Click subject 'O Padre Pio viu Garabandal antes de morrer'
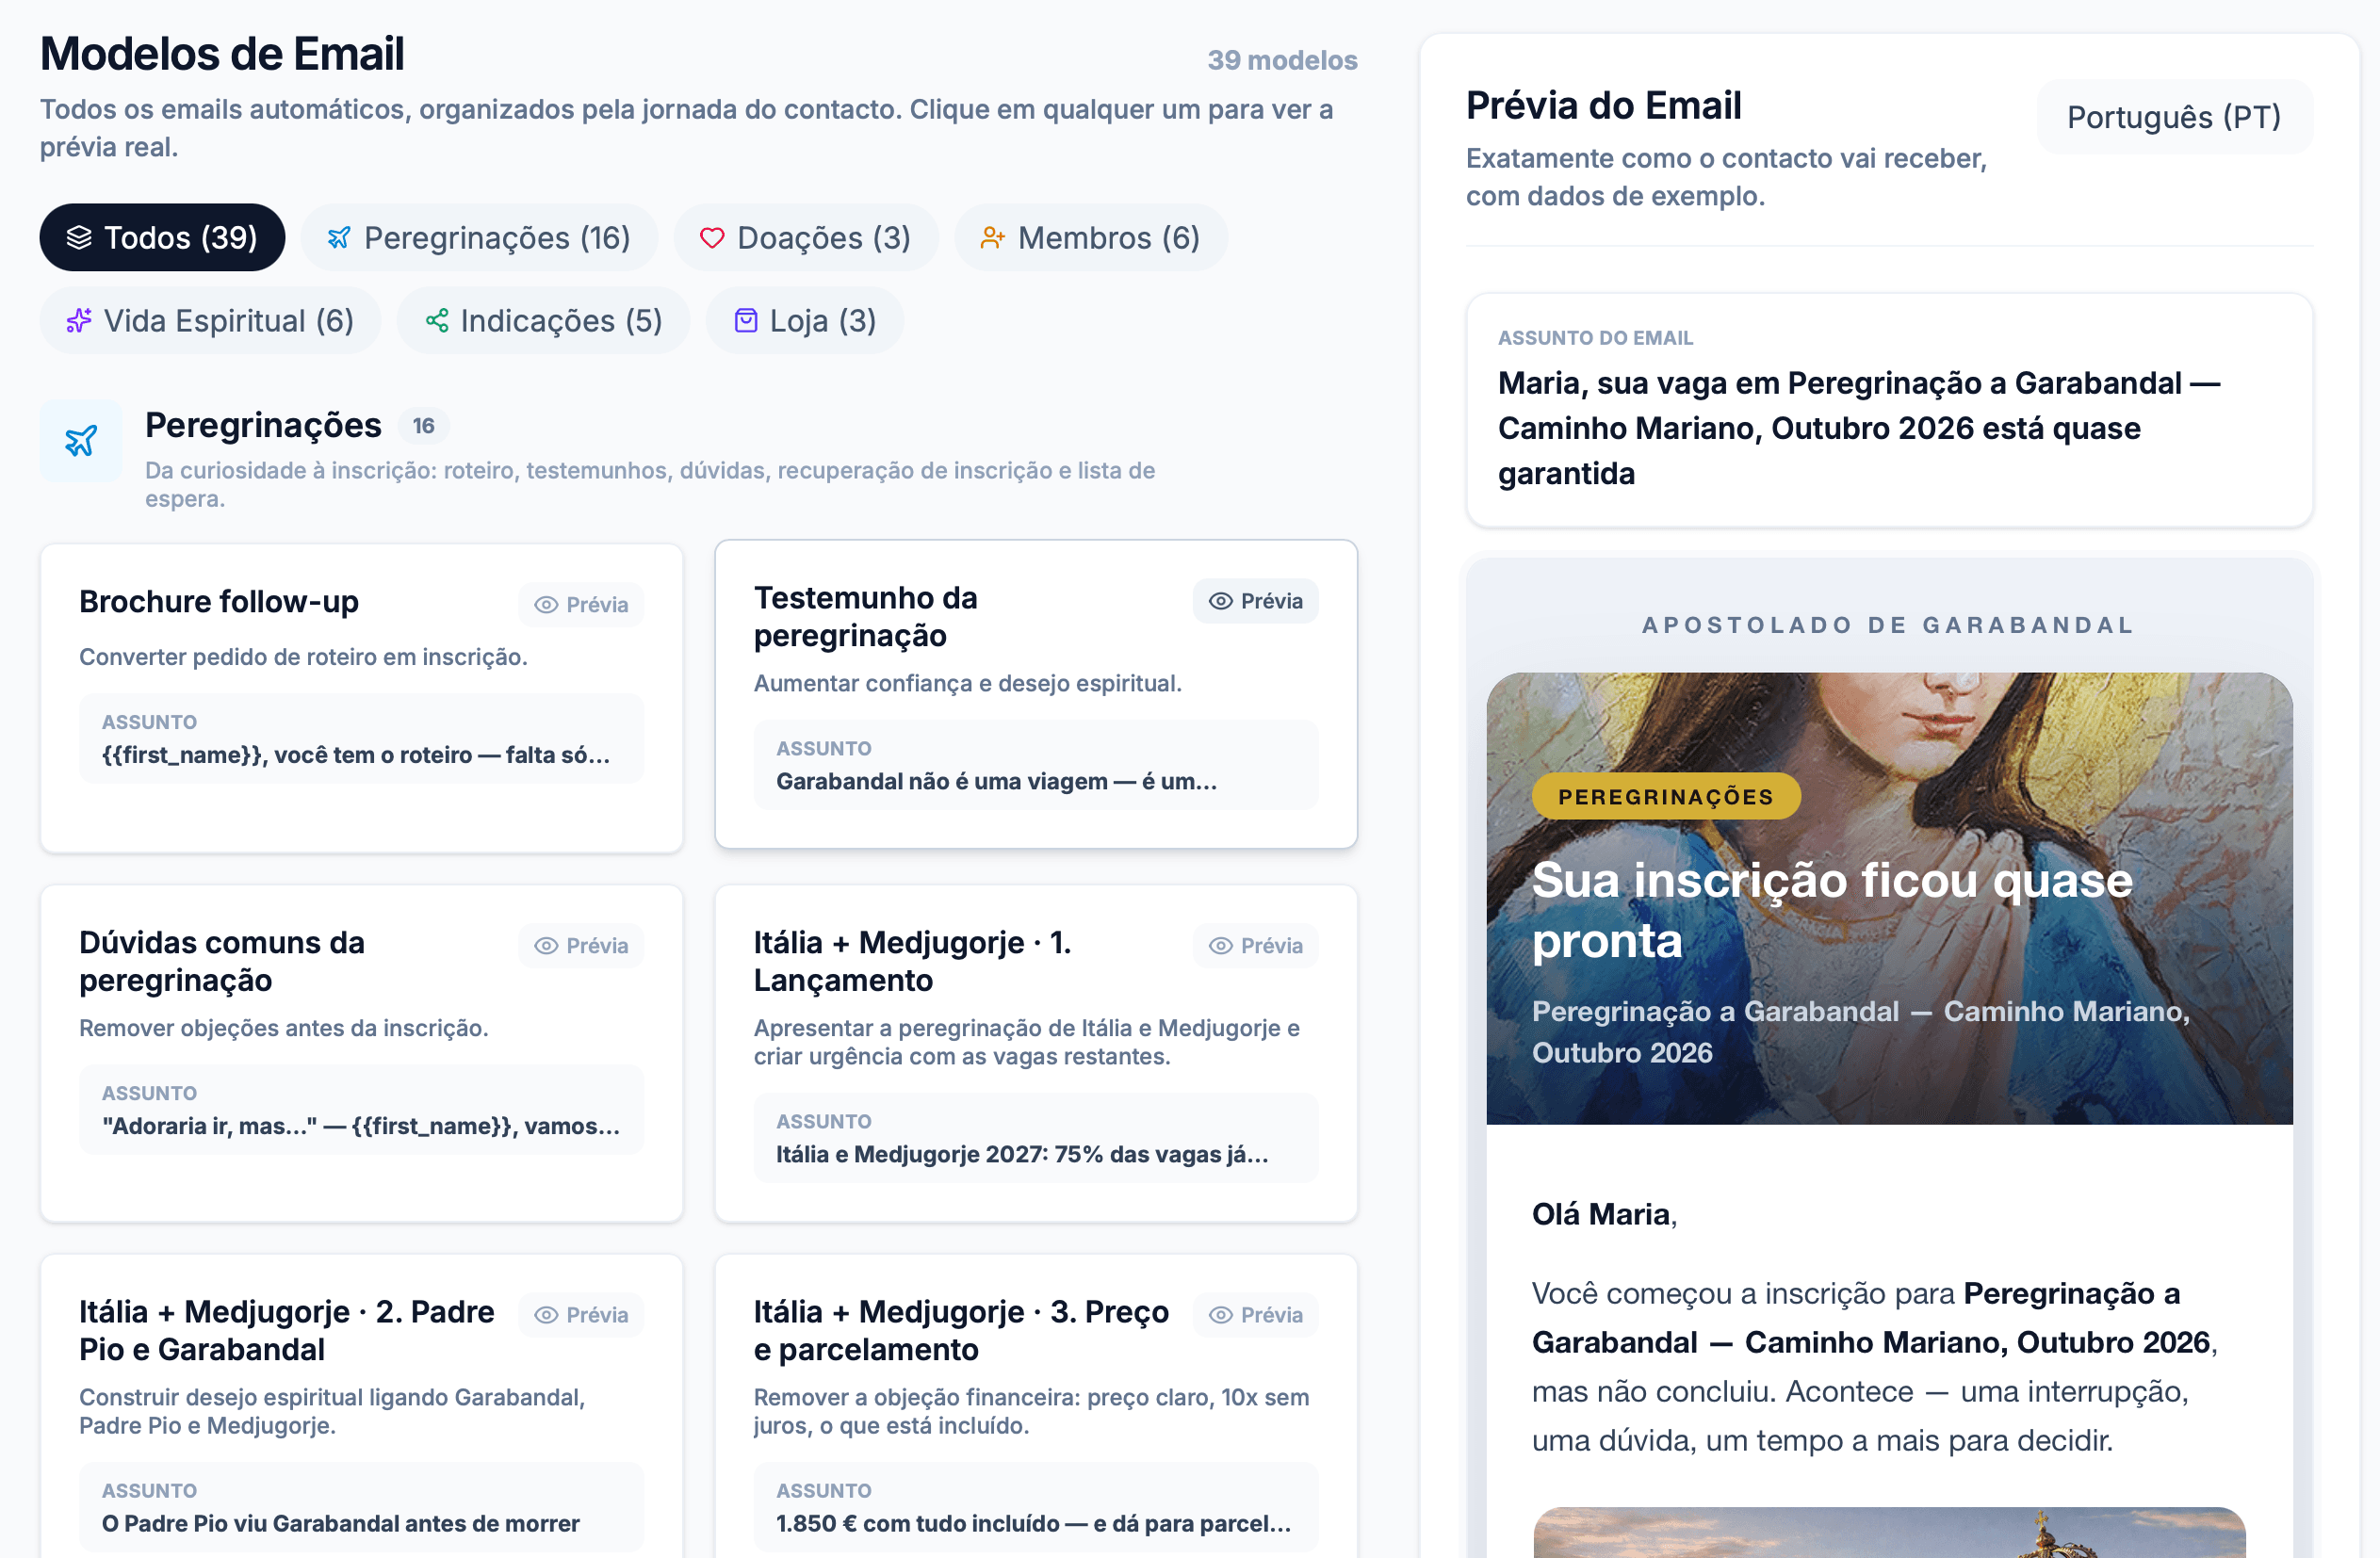 coord(341,1523)
